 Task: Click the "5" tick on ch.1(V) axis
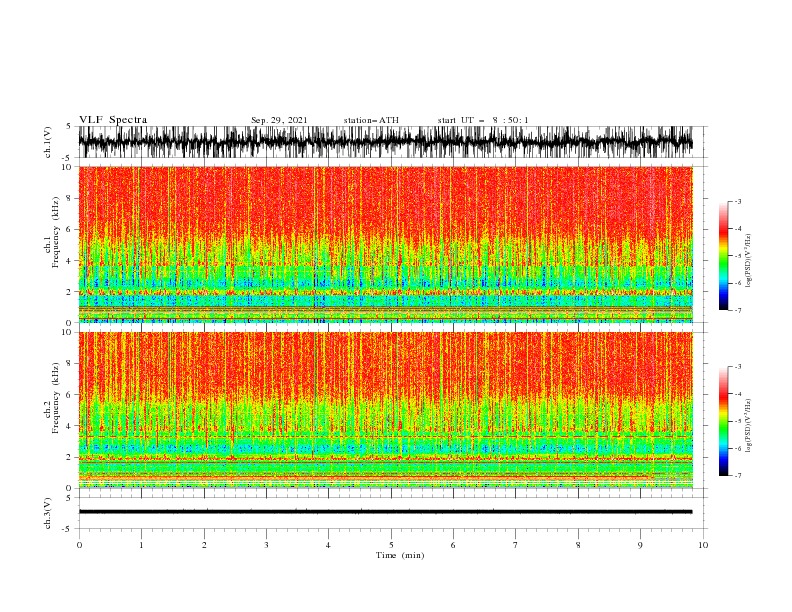69,126
